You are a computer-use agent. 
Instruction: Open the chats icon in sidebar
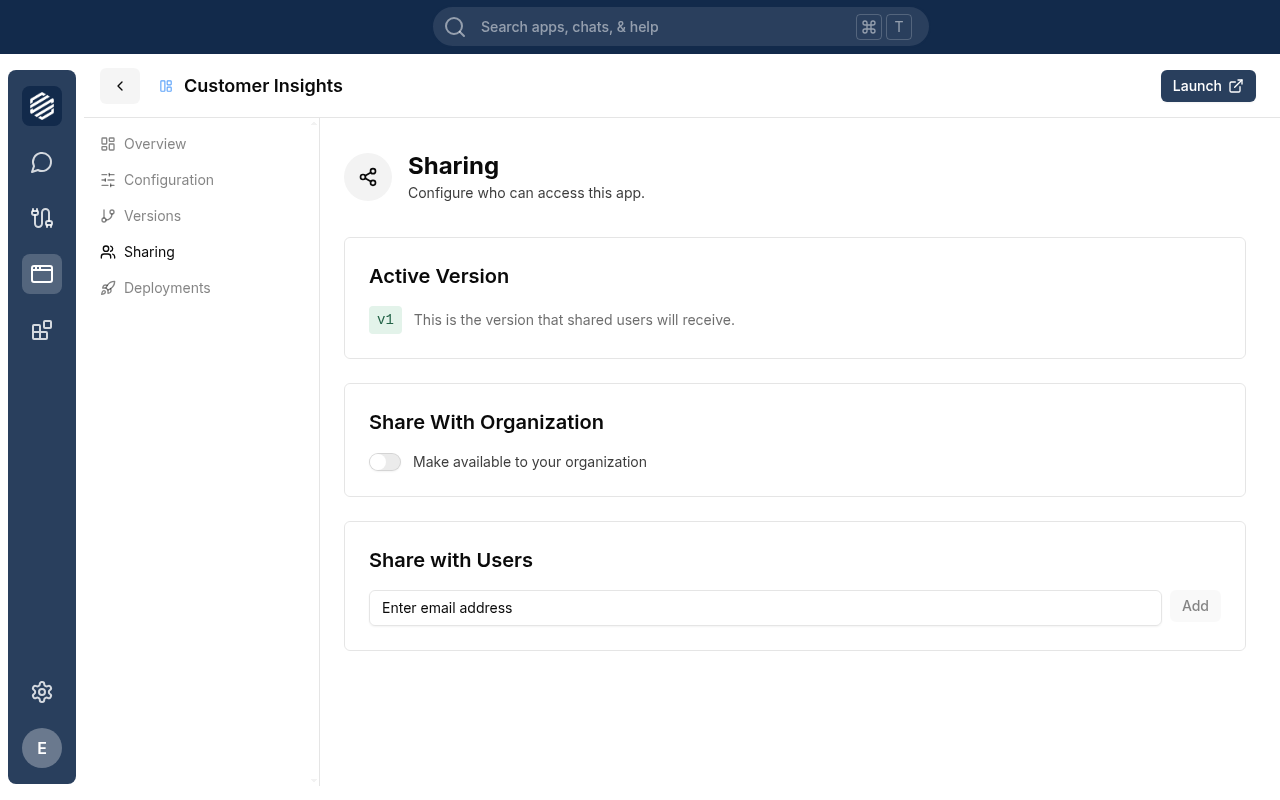point(42,162)
